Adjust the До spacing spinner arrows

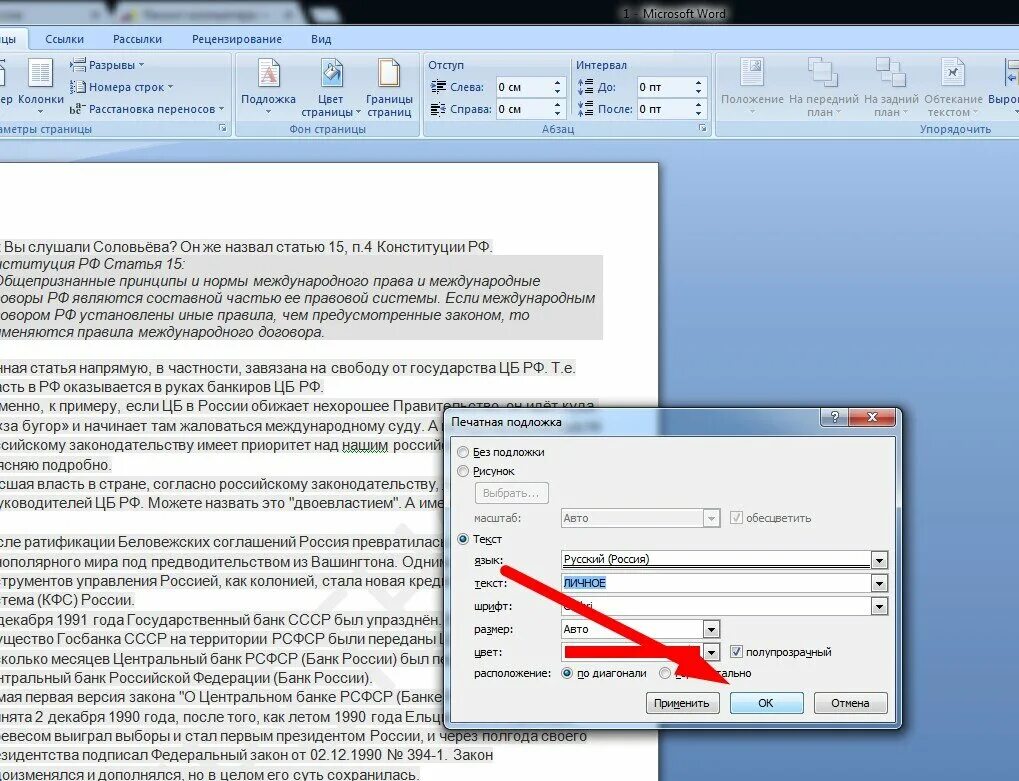[698, 87]
